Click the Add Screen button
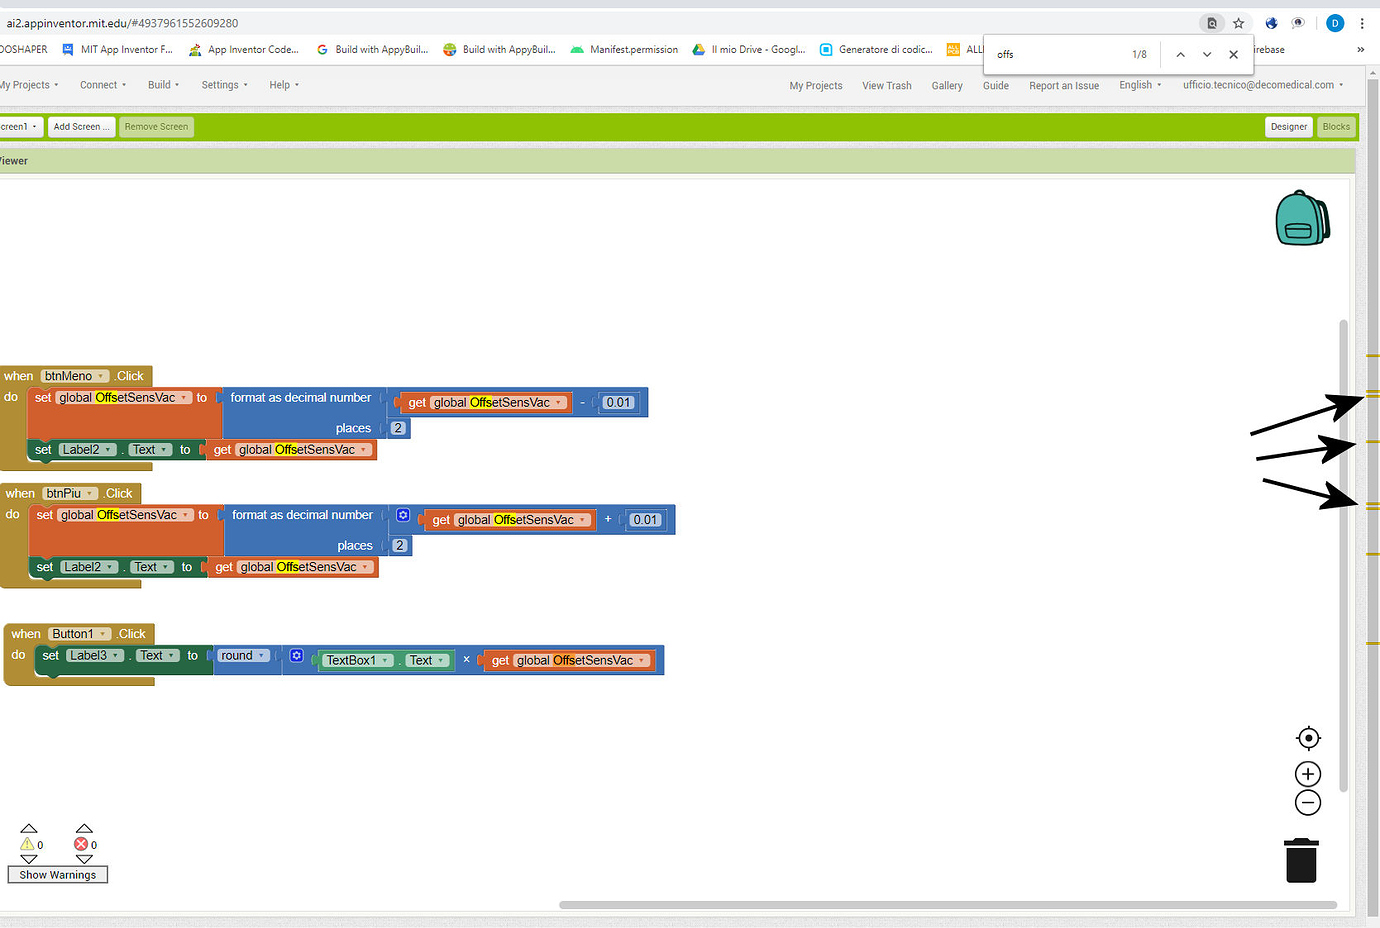 [80, 126]
